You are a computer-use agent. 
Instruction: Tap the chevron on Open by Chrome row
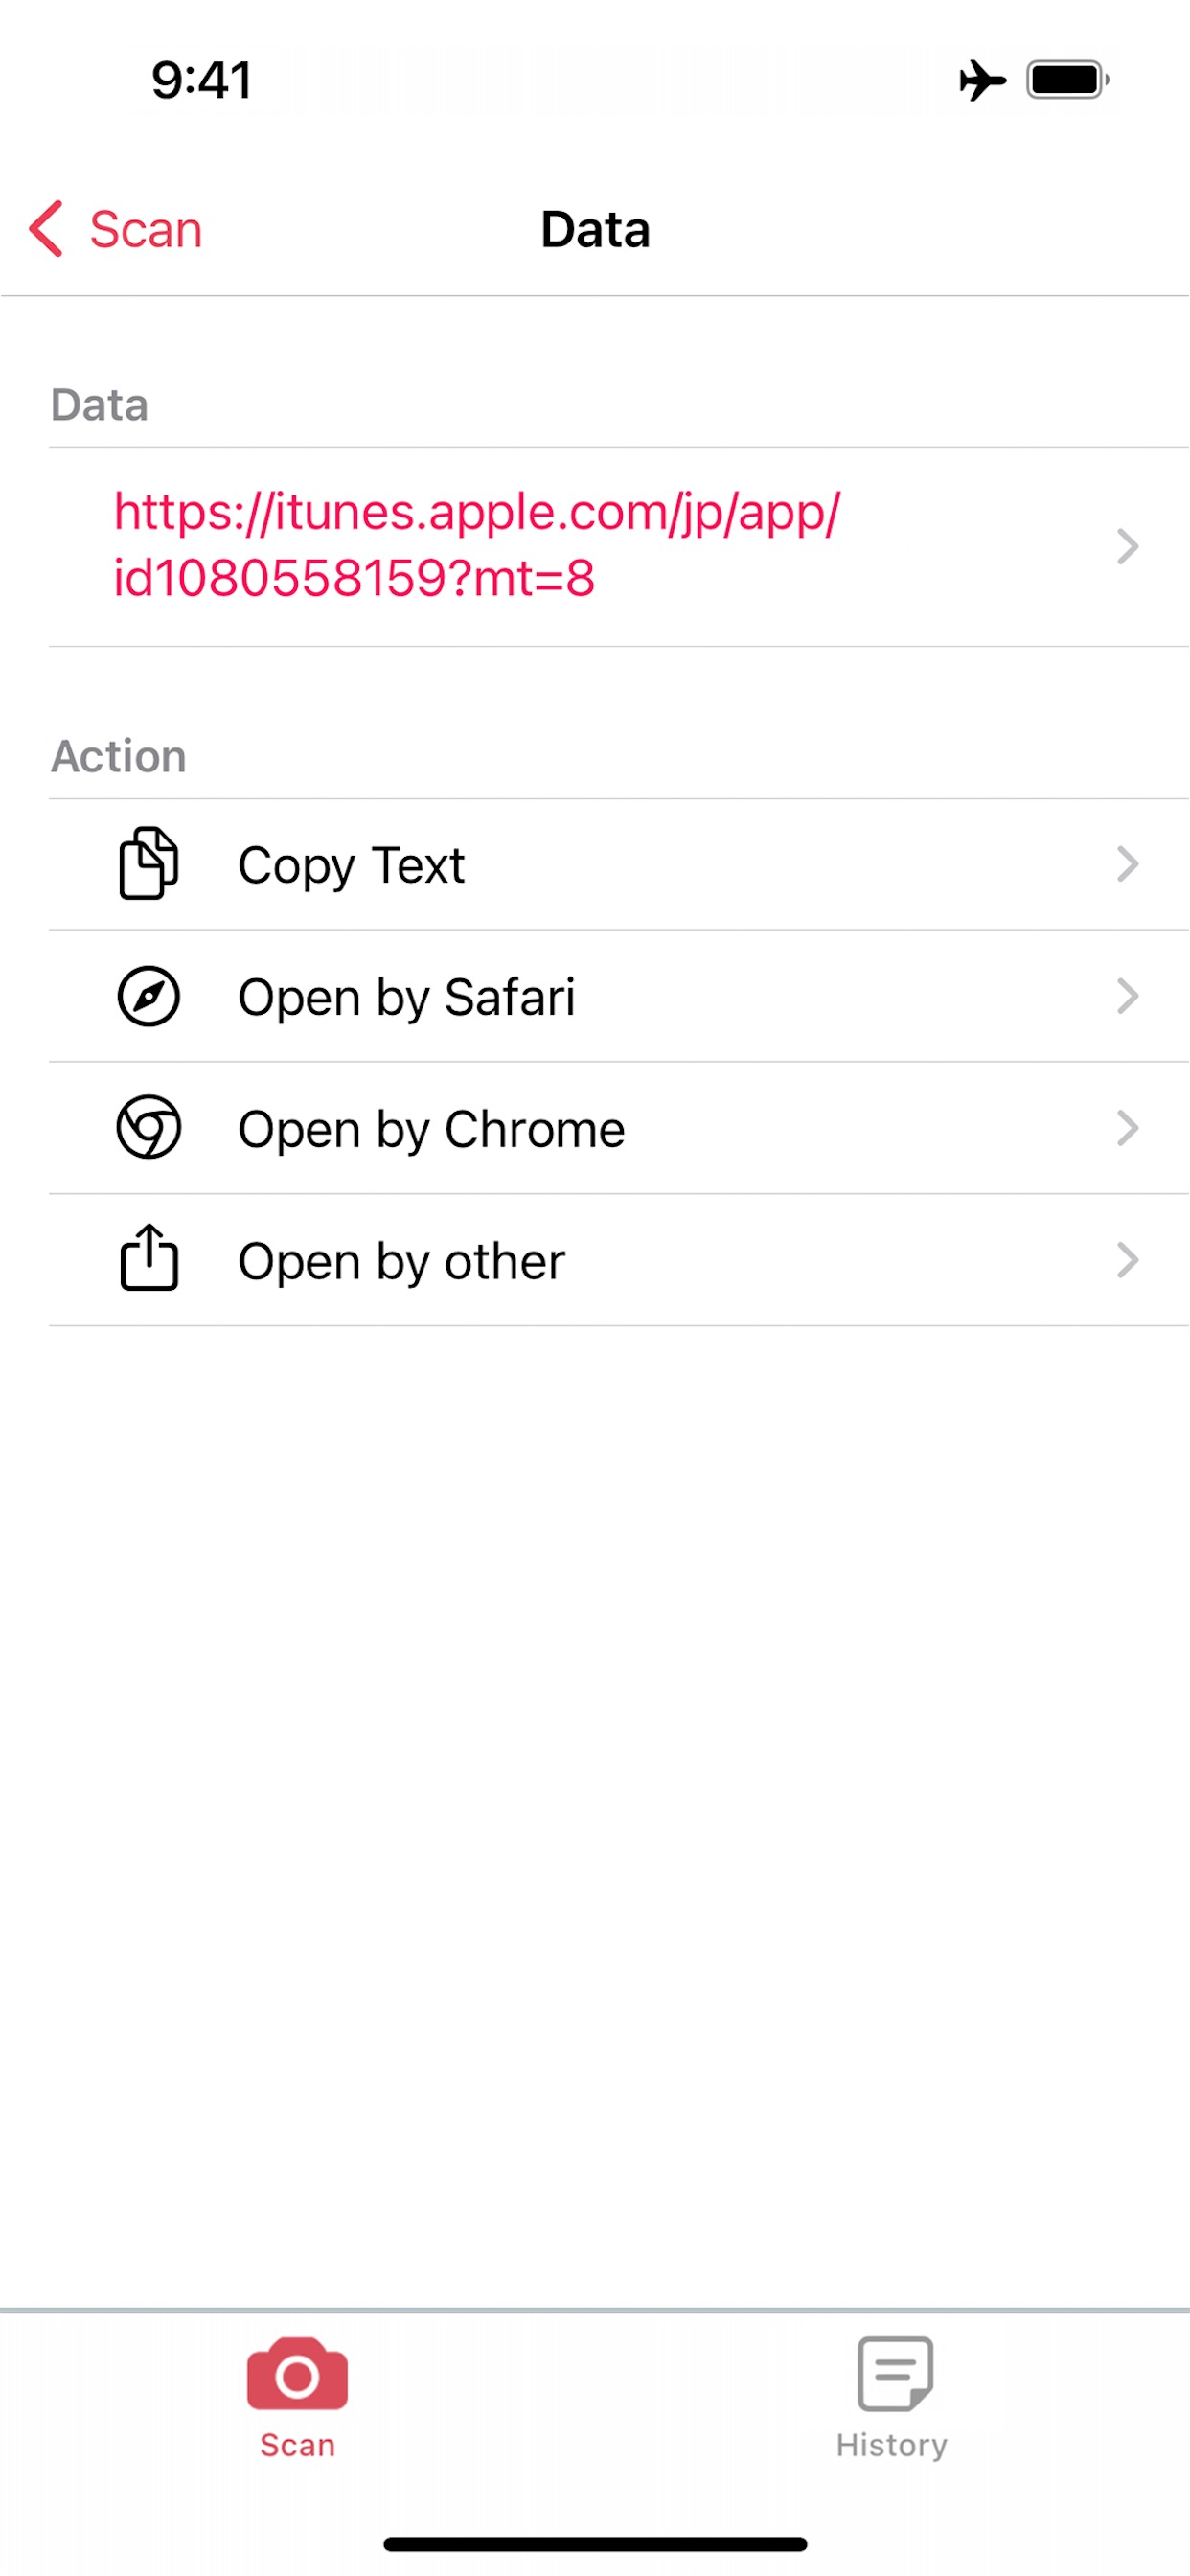tap(1127, 1128)
